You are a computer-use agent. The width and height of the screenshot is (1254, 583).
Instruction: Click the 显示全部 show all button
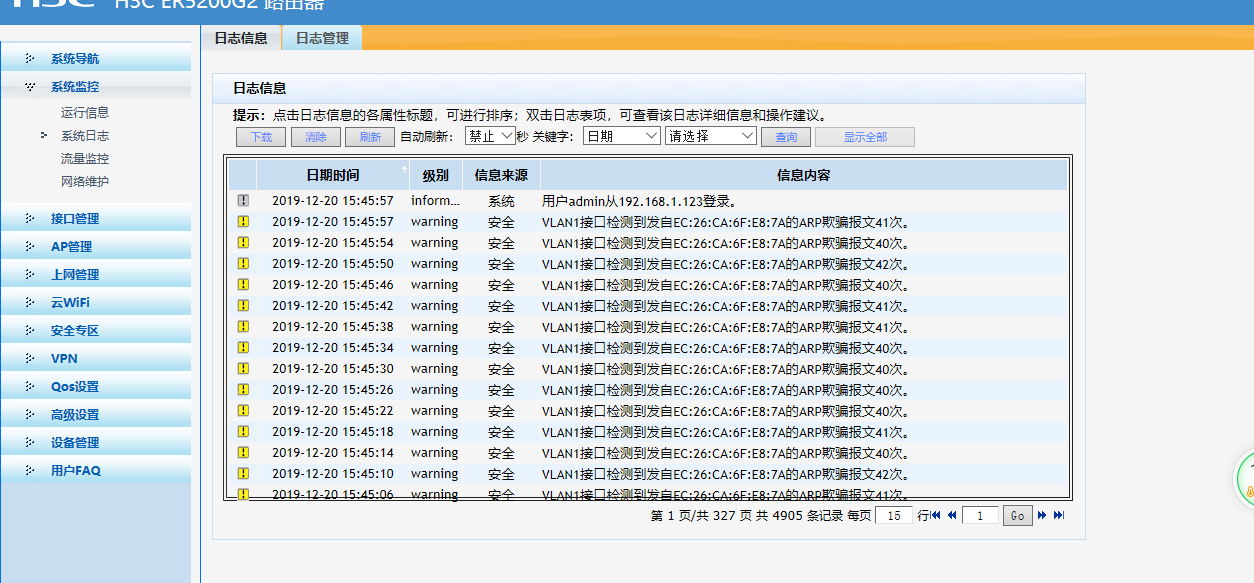tap(865, 137)
